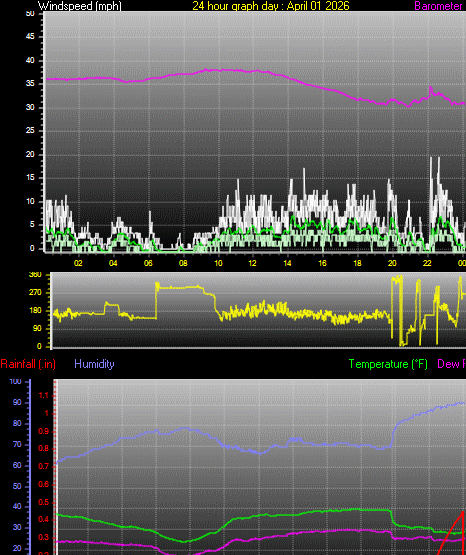This screenshot has height=555, width=466.
Task: Click the '0.6' rainfall axis value
Action: 44,484
